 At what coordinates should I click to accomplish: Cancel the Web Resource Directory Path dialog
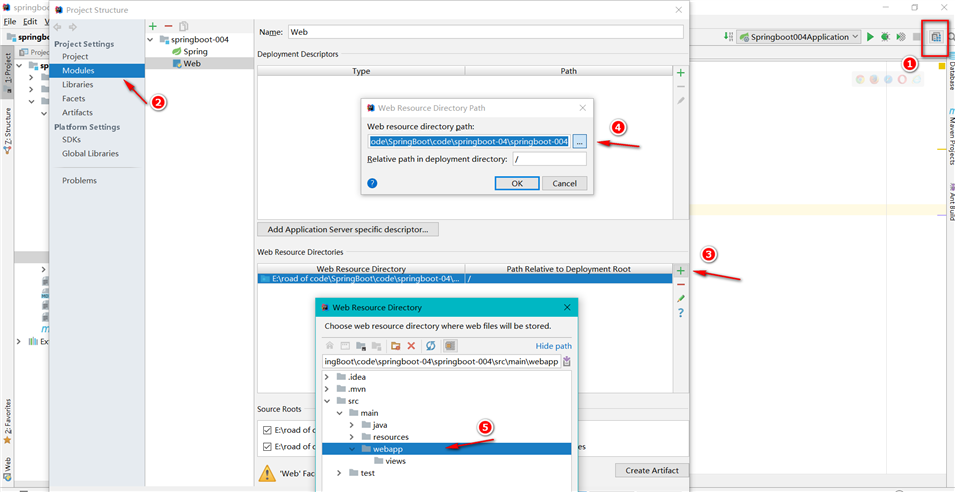(565, 183)
